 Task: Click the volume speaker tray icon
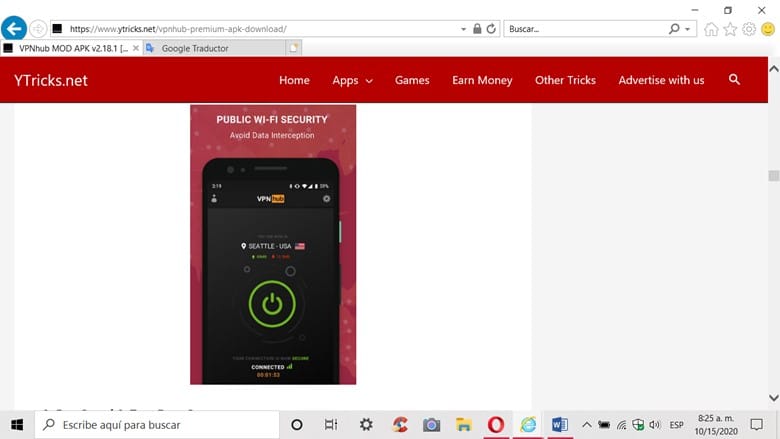[x=655, y=425]
